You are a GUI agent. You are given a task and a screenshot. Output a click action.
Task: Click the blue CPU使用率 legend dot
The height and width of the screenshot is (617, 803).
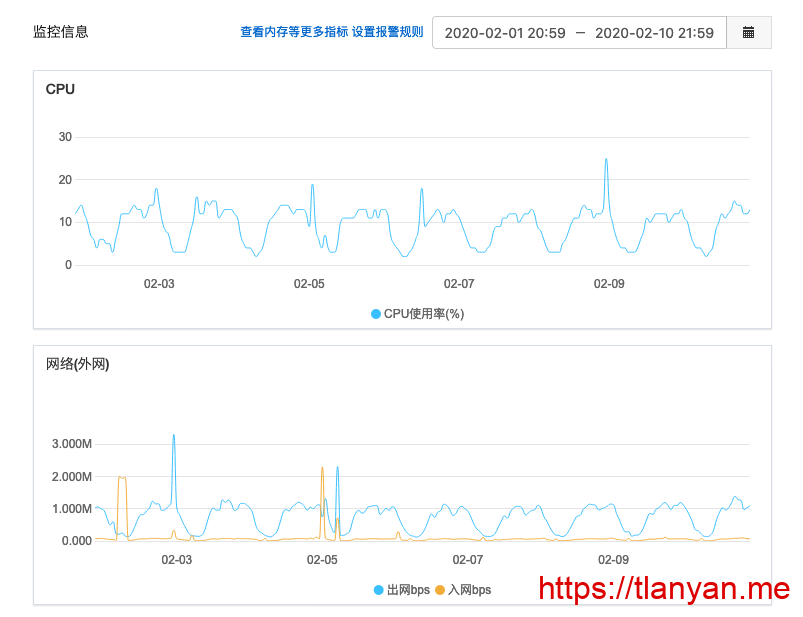376,314
